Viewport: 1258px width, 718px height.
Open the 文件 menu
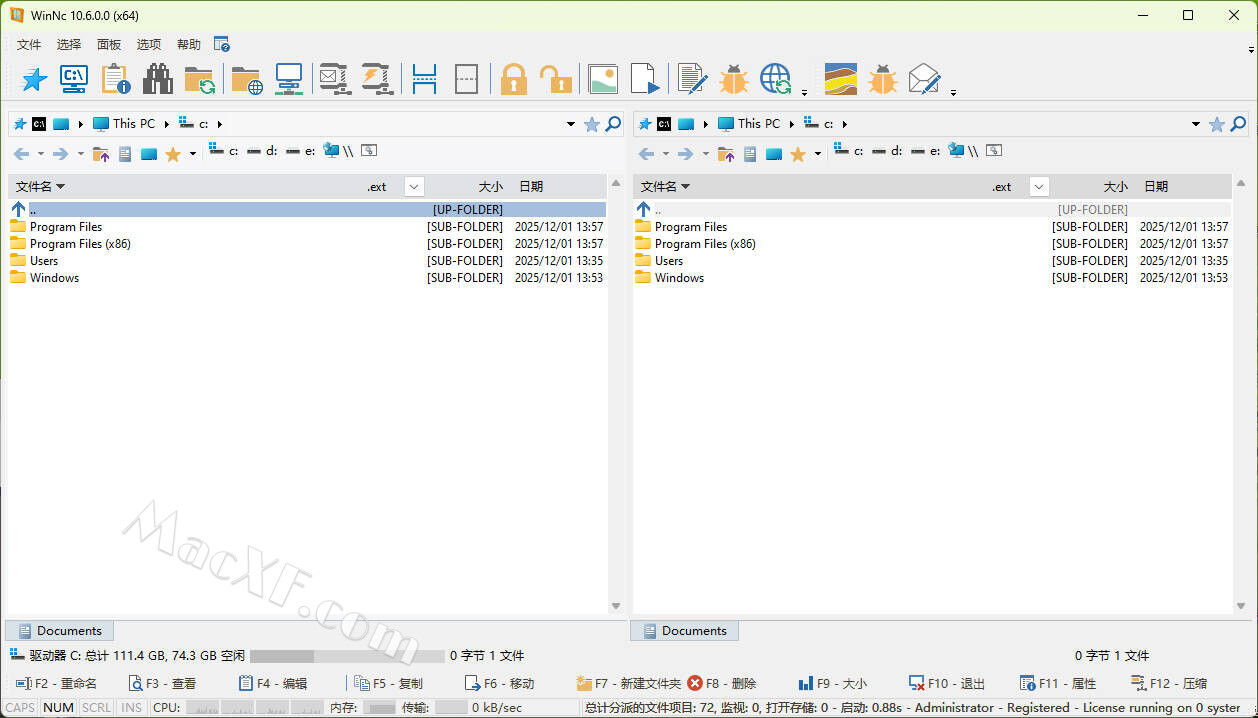tap(29, 45)
